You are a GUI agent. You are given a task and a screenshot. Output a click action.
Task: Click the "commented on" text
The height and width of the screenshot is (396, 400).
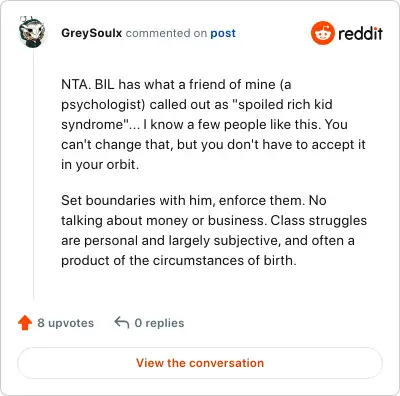[x=166, y=33]
